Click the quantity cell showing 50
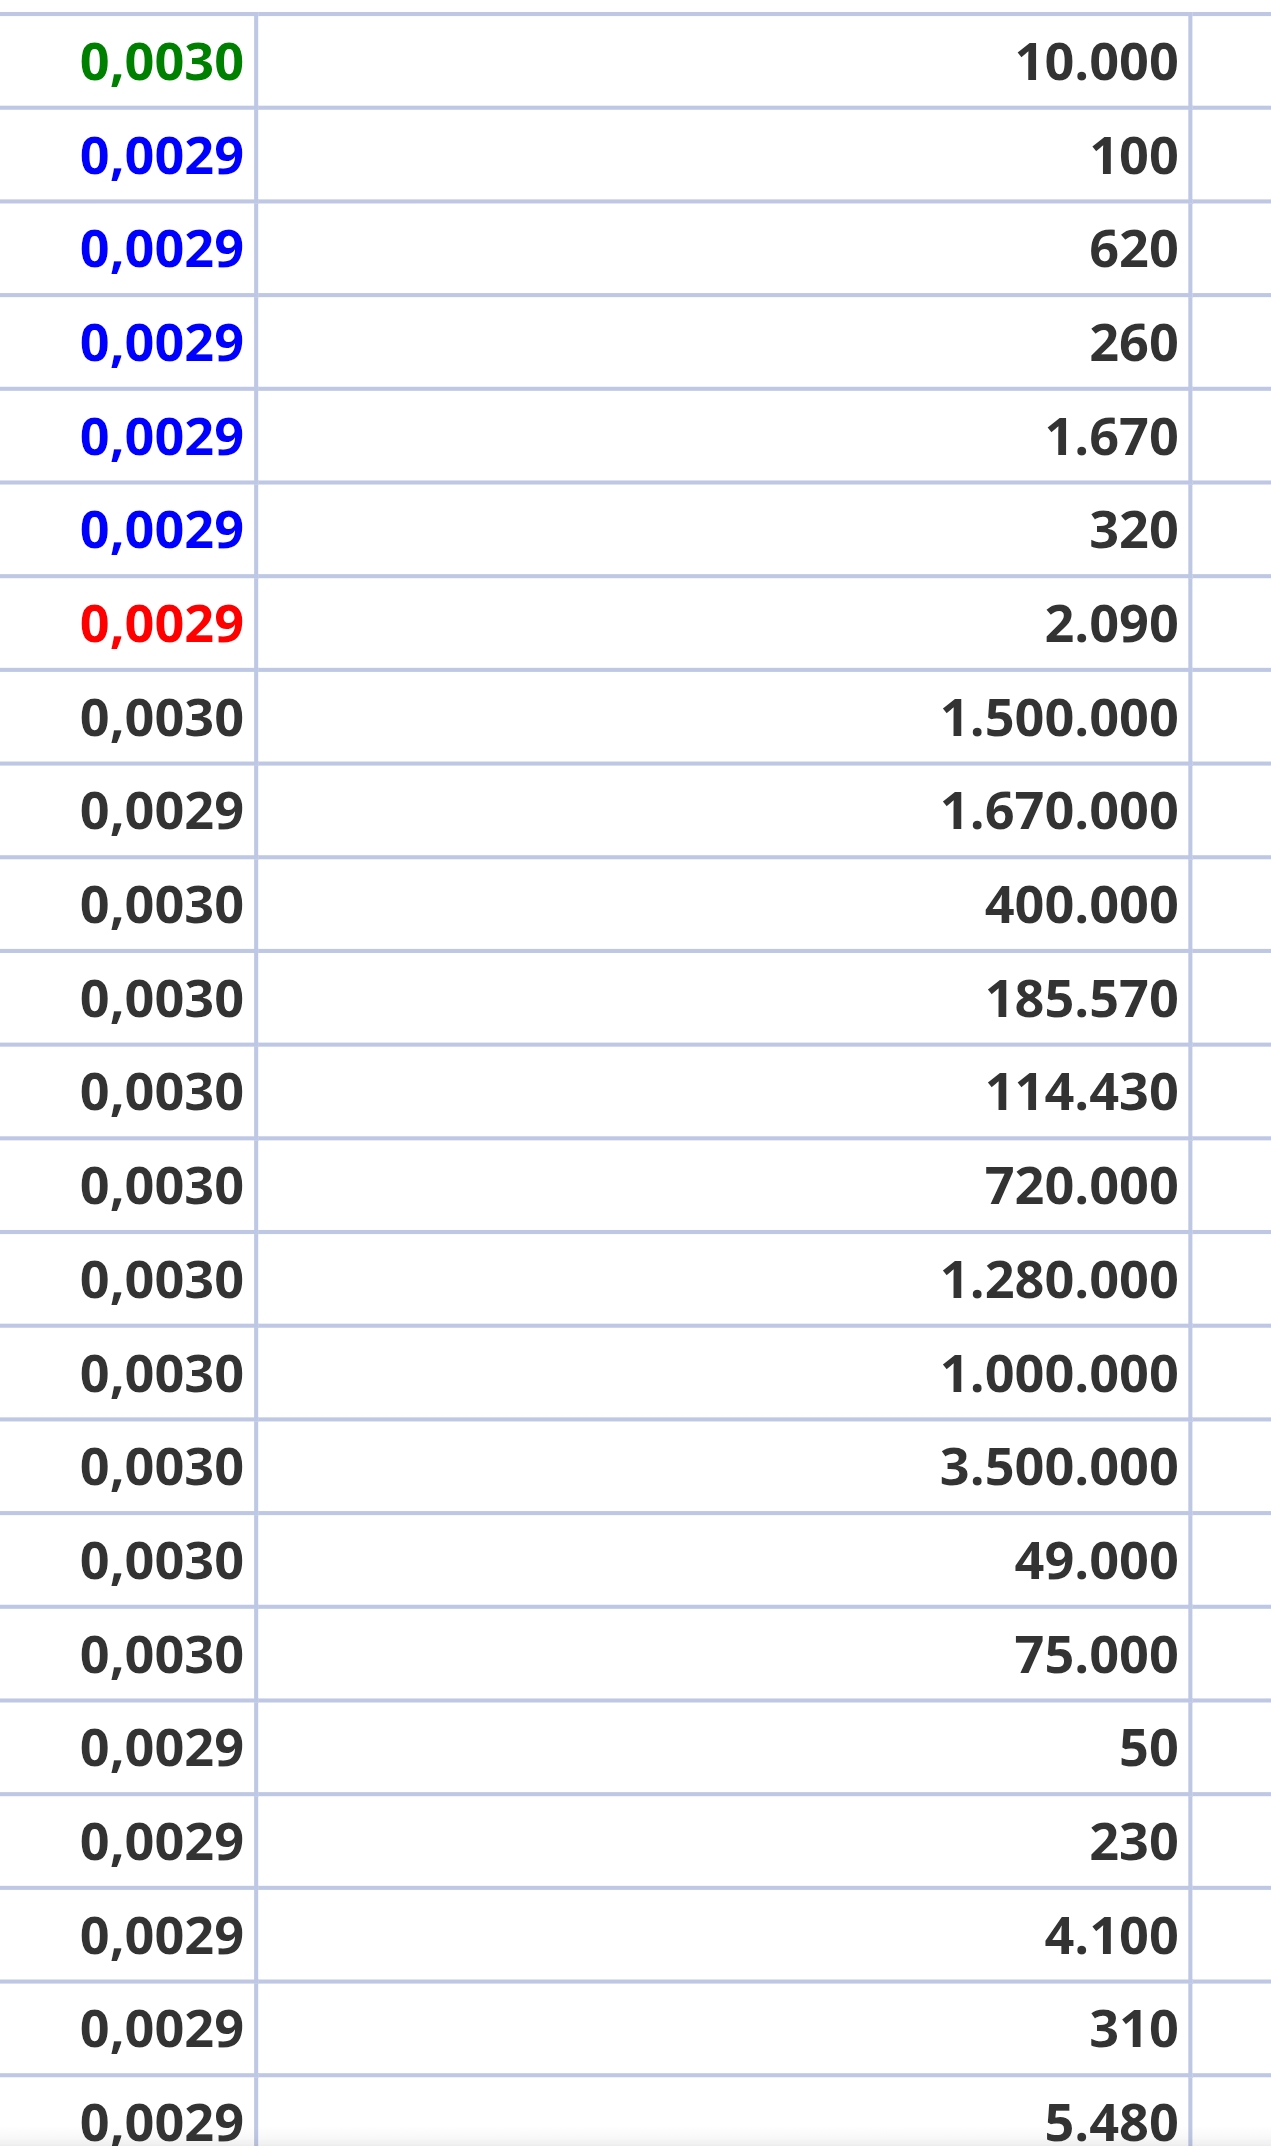Viewport: 1271px width, 2146px height. point(723,1747)
